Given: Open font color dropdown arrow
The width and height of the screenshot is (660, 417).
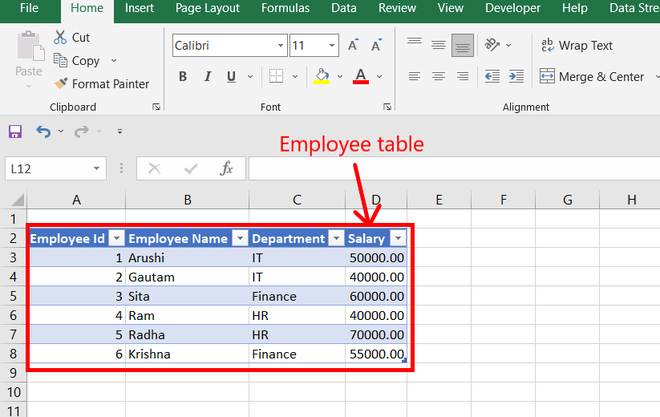Looking at the screenshot, I should pos(379,77).
